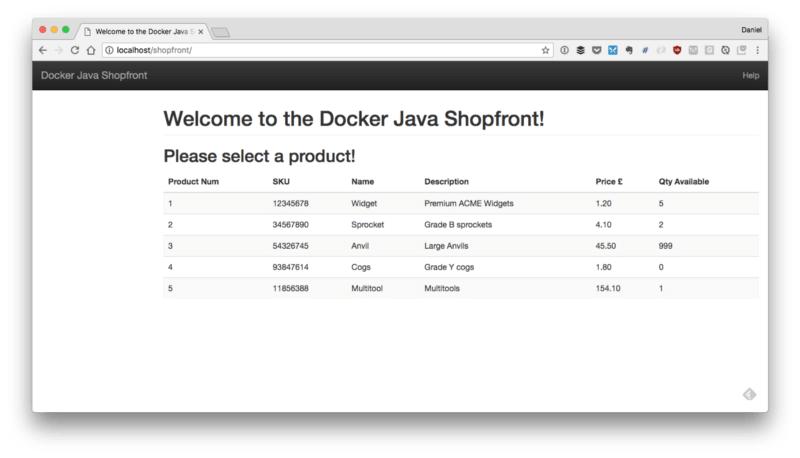
Task: Open the Evernote elephant extension
Action: tap(629, 50)
